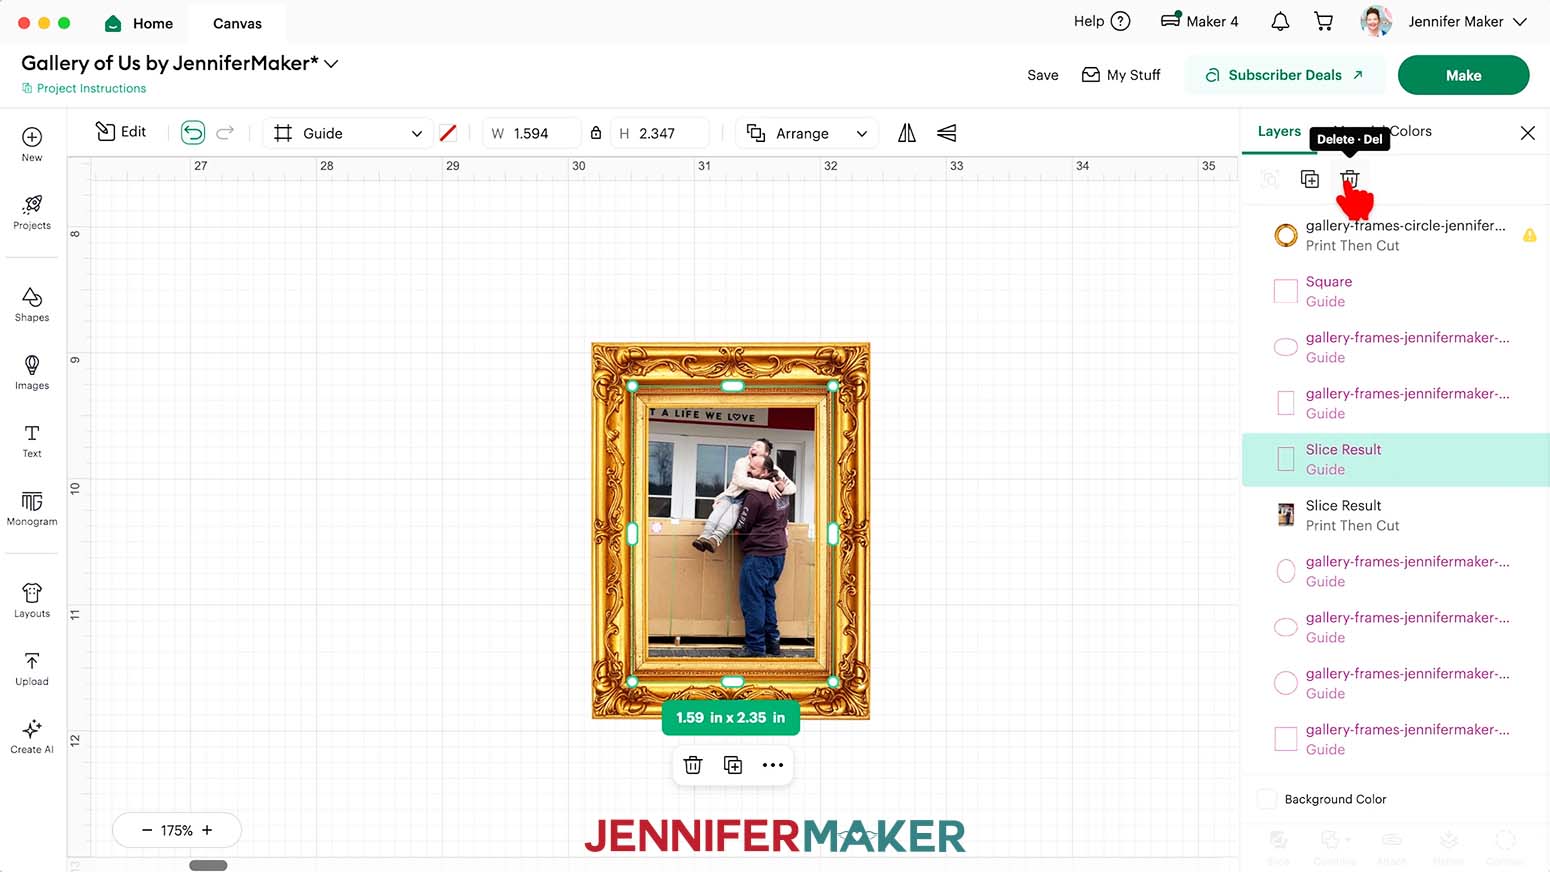1550x872 pixels.
Task: Toggle the size lock proportions icon
Action: pyautogui.click(x=596, y=133)
